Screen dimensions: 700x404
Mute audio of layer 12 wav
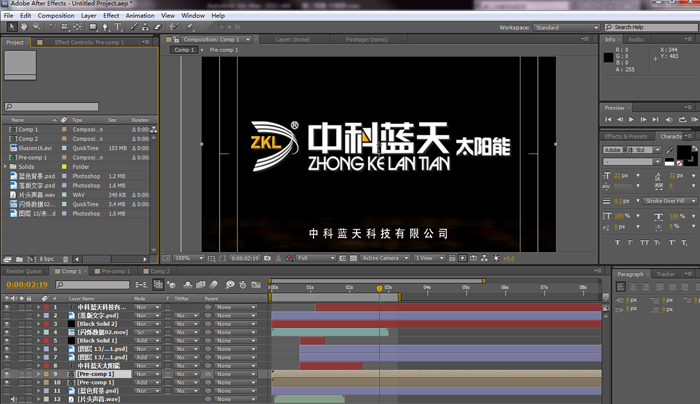pos(13,399)
